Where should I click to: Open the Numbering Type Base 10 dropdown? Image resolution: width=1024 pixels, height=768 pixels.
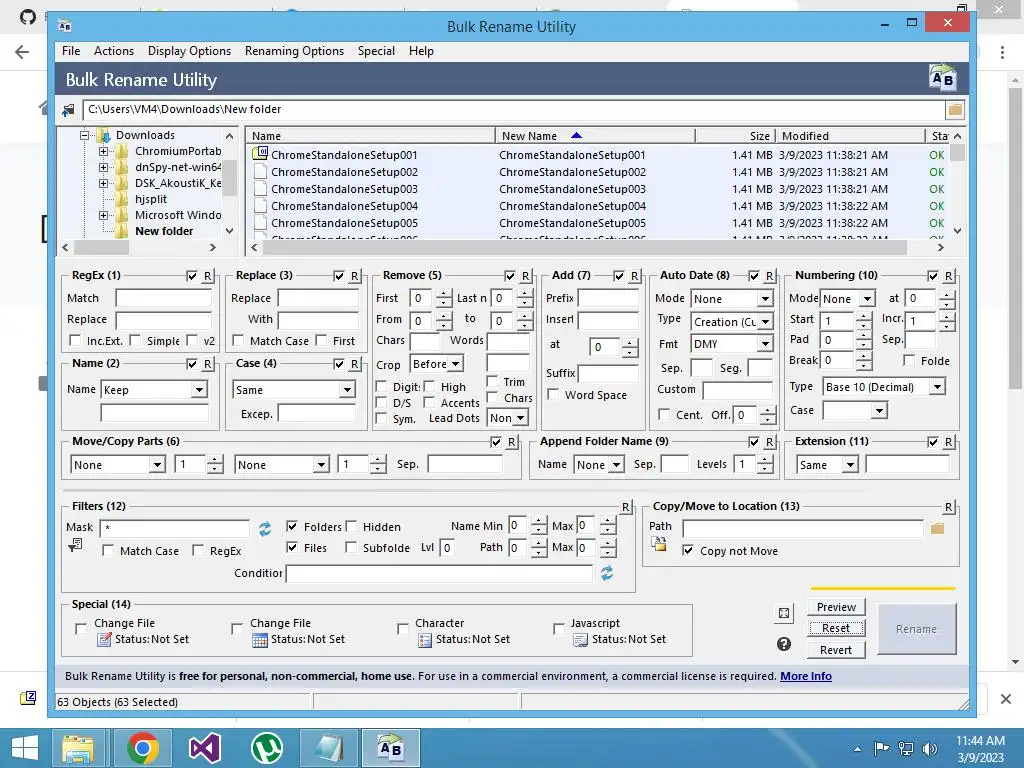(937, 387)
